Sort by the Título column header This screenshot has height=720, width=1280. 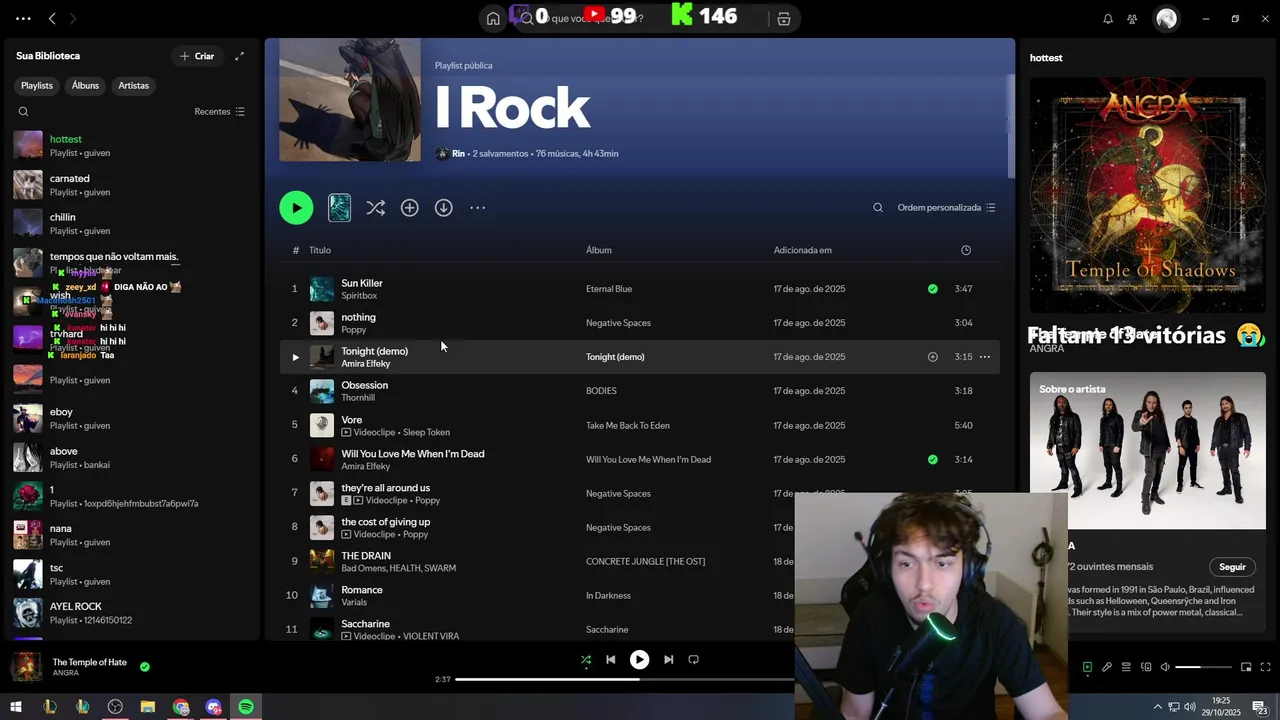point(320,250)
